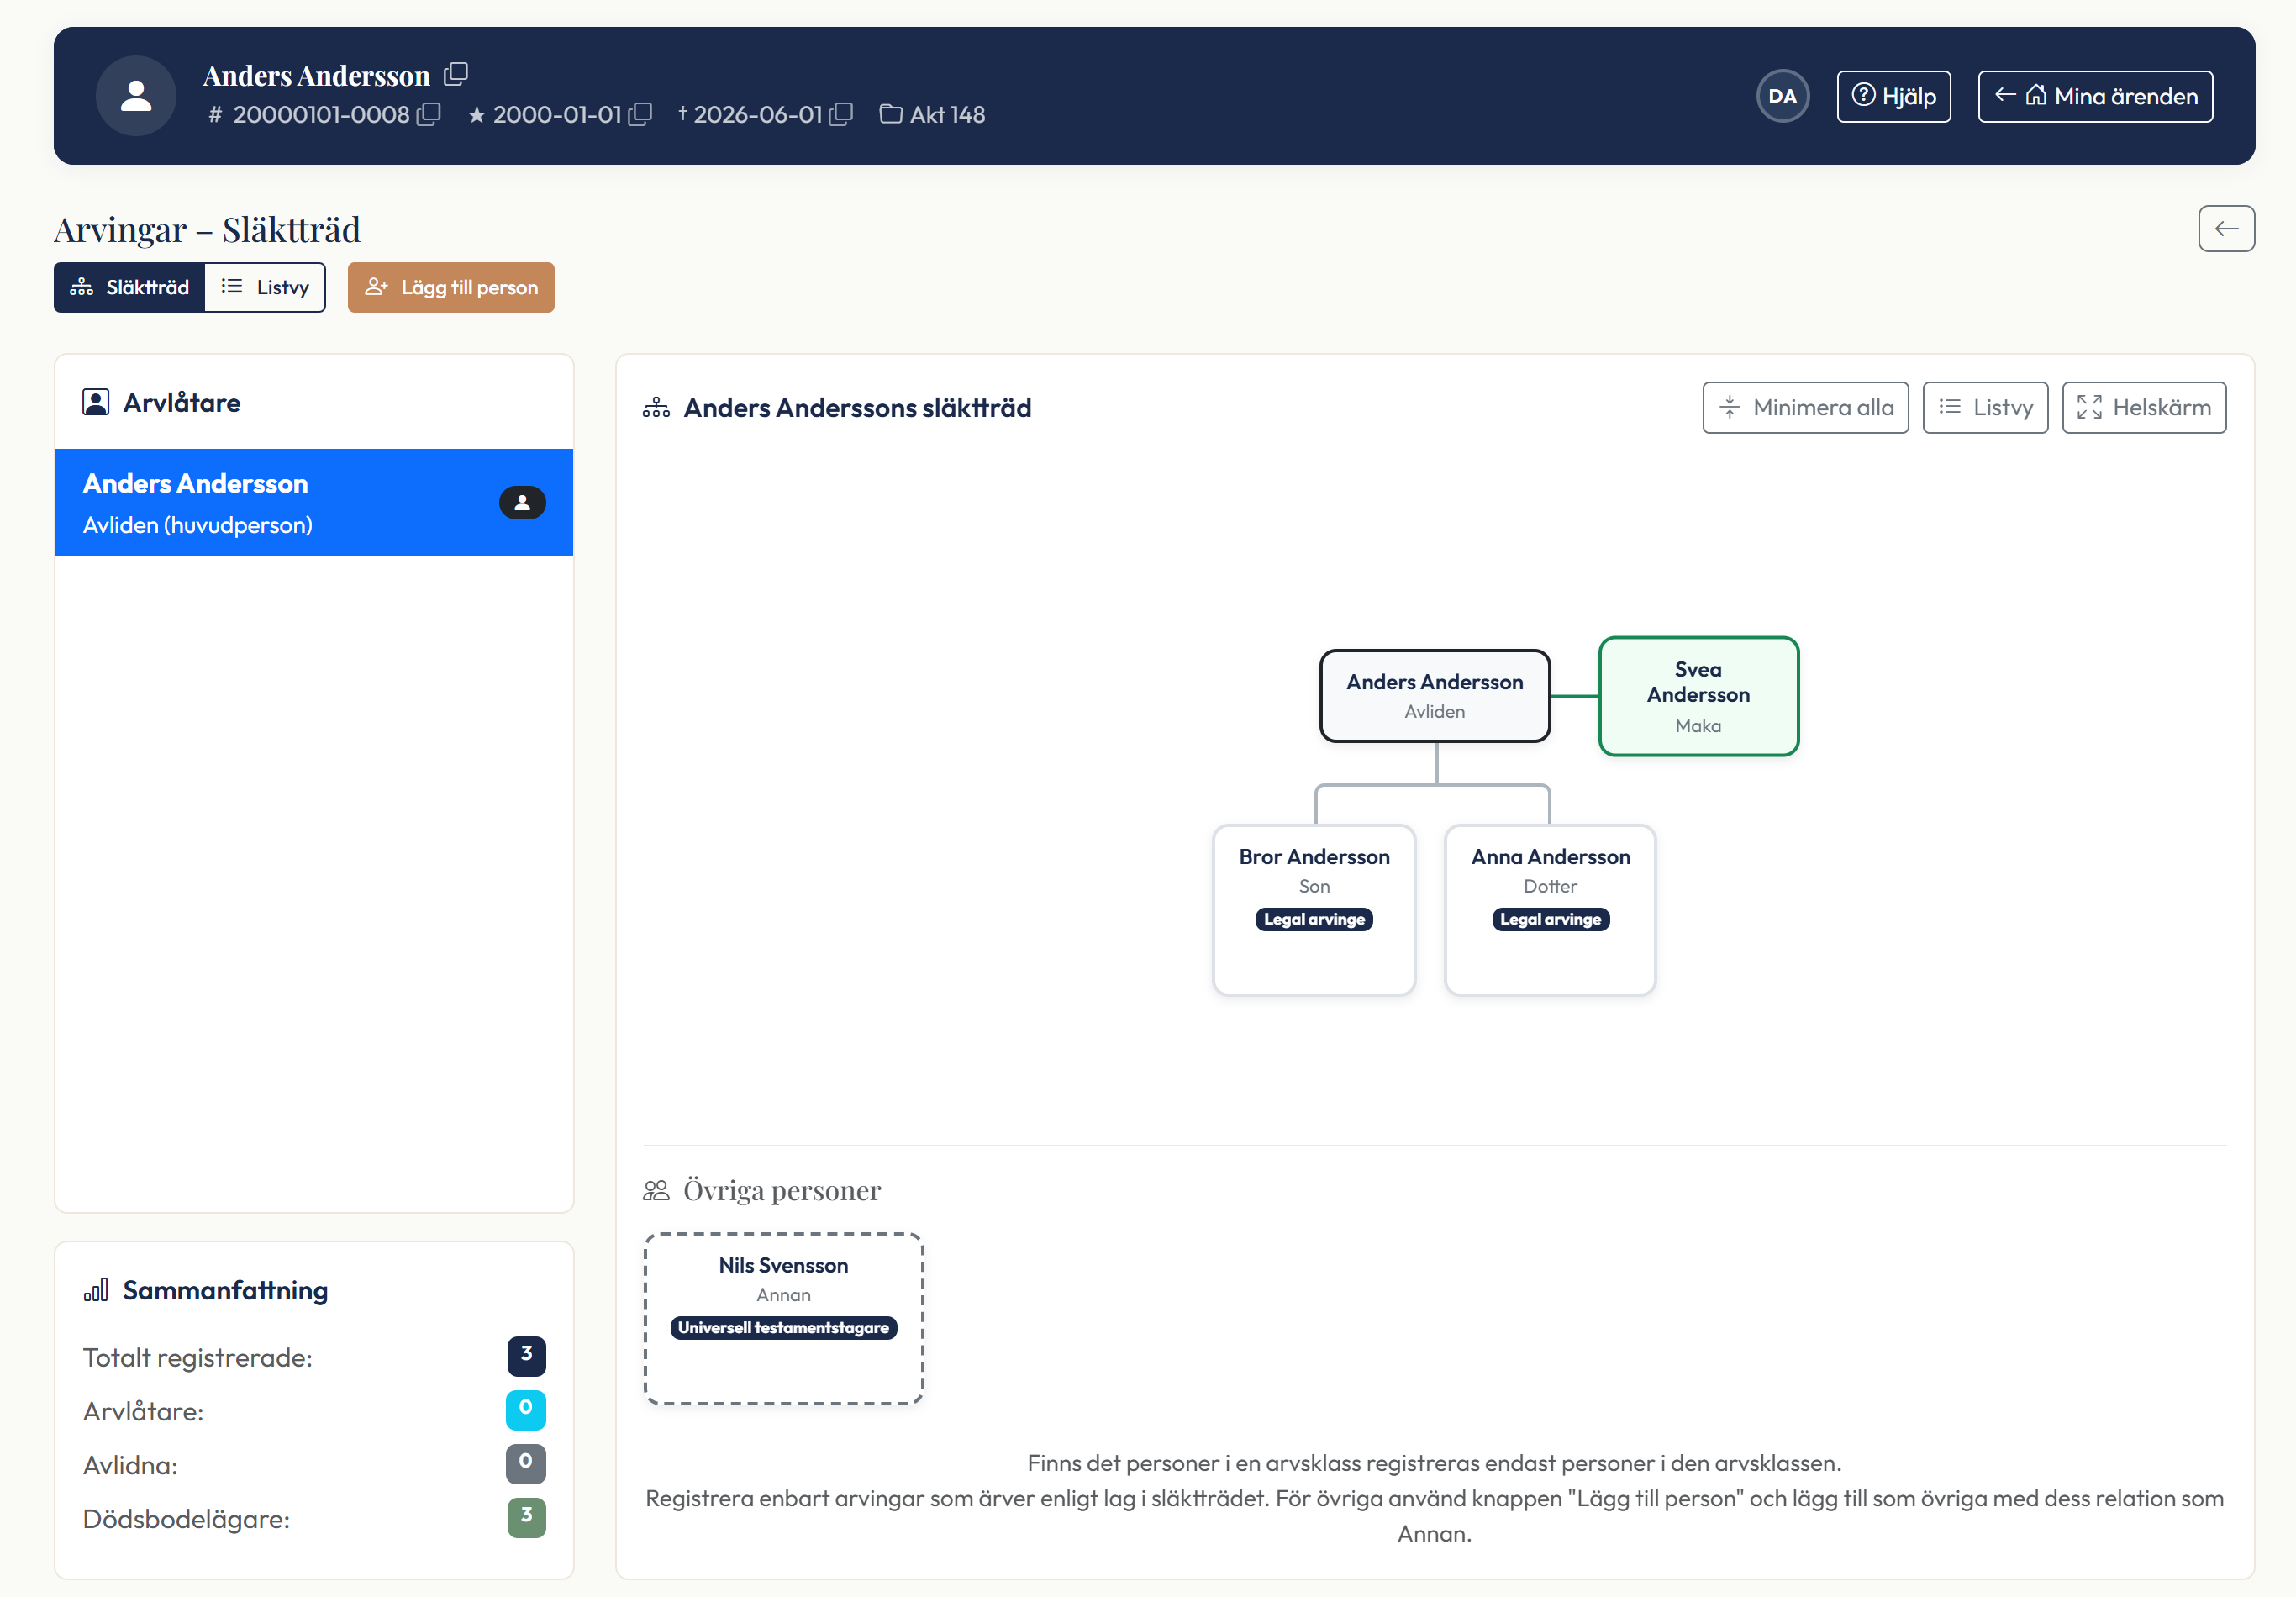Copy death date 2026-06-01
This screenshot has height=1597, width=2296.
tap(841, 114)
